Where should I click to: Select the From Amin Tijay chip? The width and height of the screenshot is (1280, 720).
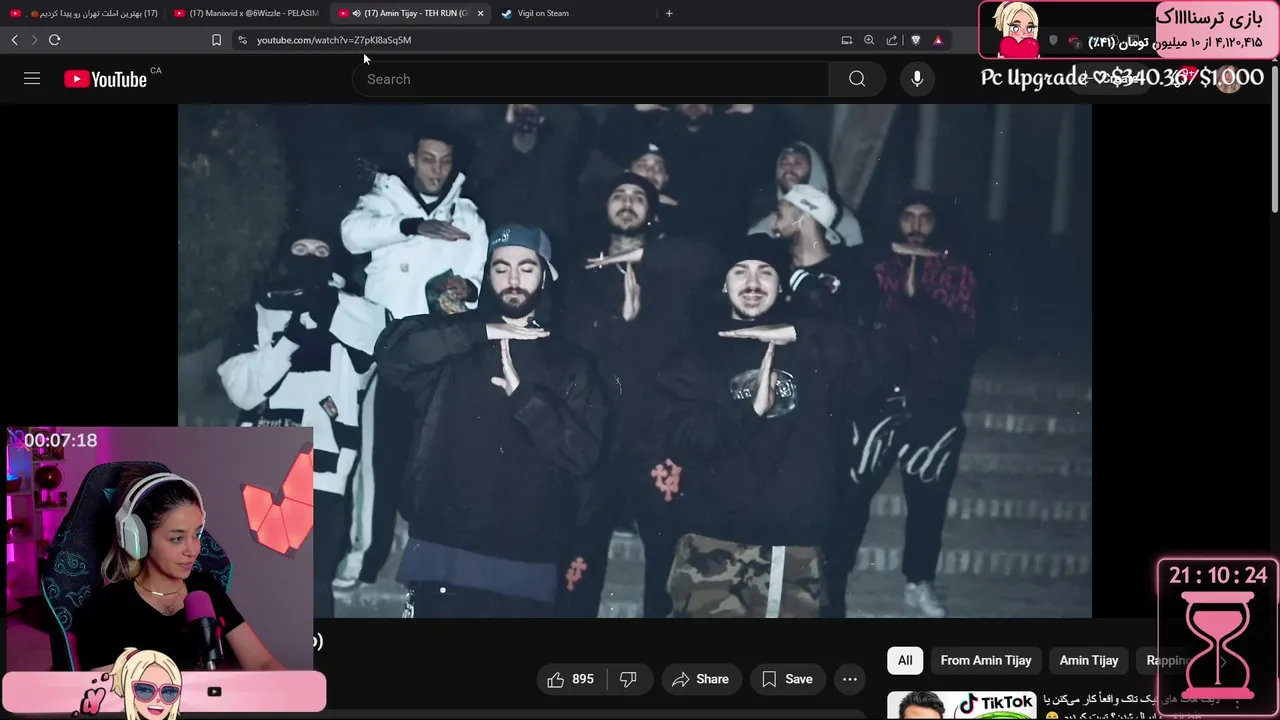986,660
